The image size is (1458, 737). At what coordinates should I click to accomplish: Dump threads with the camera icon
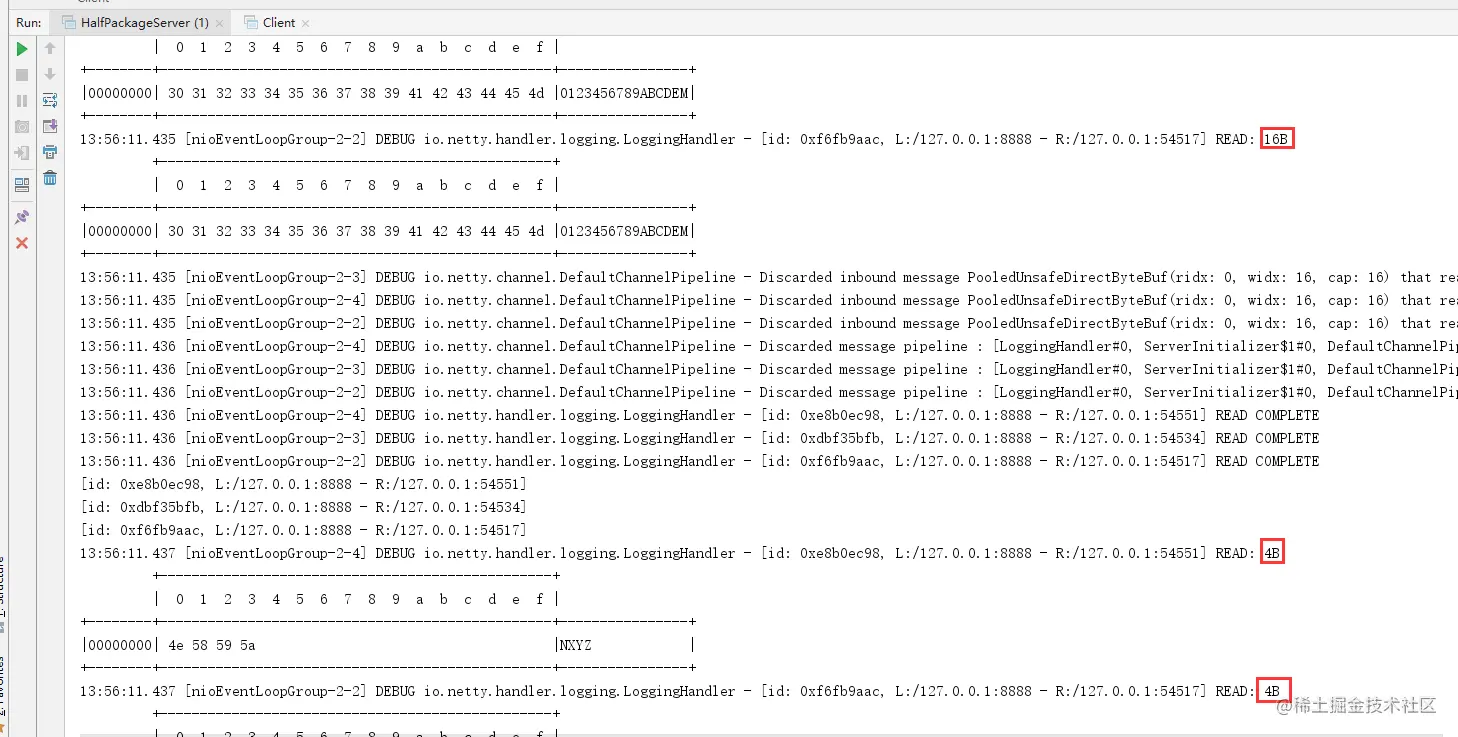pos(22,127)
